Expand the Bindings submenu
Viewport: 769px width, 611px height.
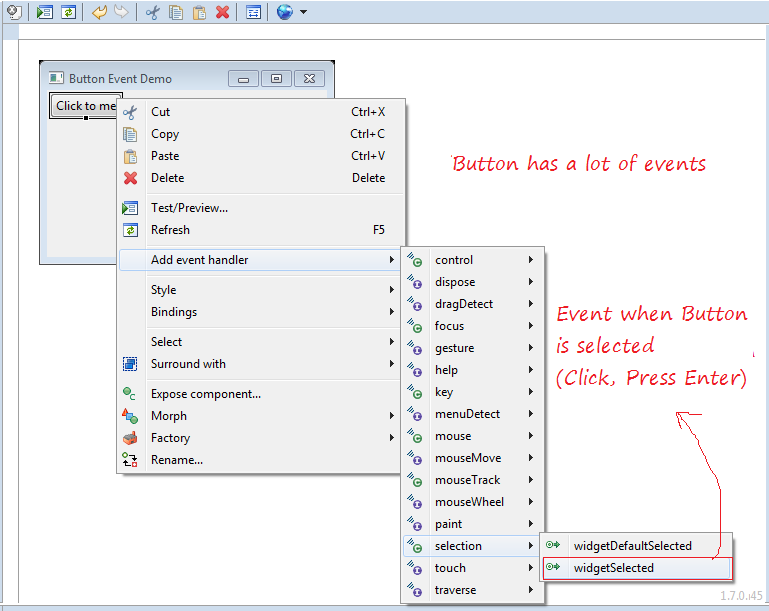click(x=259, y=312)
